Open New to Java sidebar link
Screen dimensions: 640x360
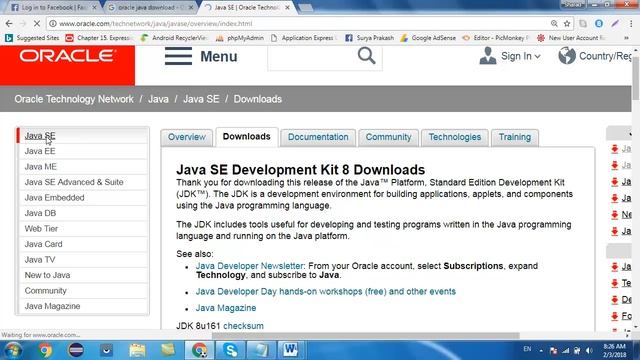[47, 275]
